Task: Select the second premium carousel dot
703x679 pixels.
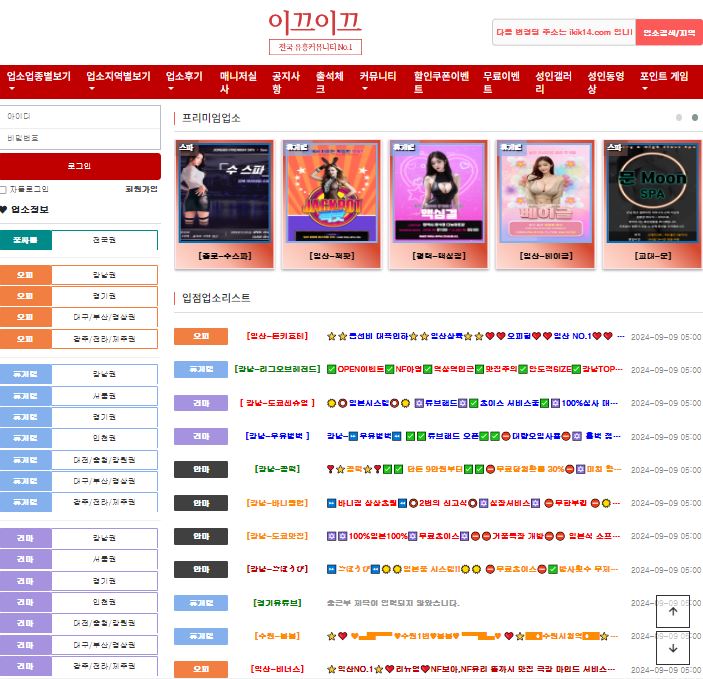Action: pos(694,118)
